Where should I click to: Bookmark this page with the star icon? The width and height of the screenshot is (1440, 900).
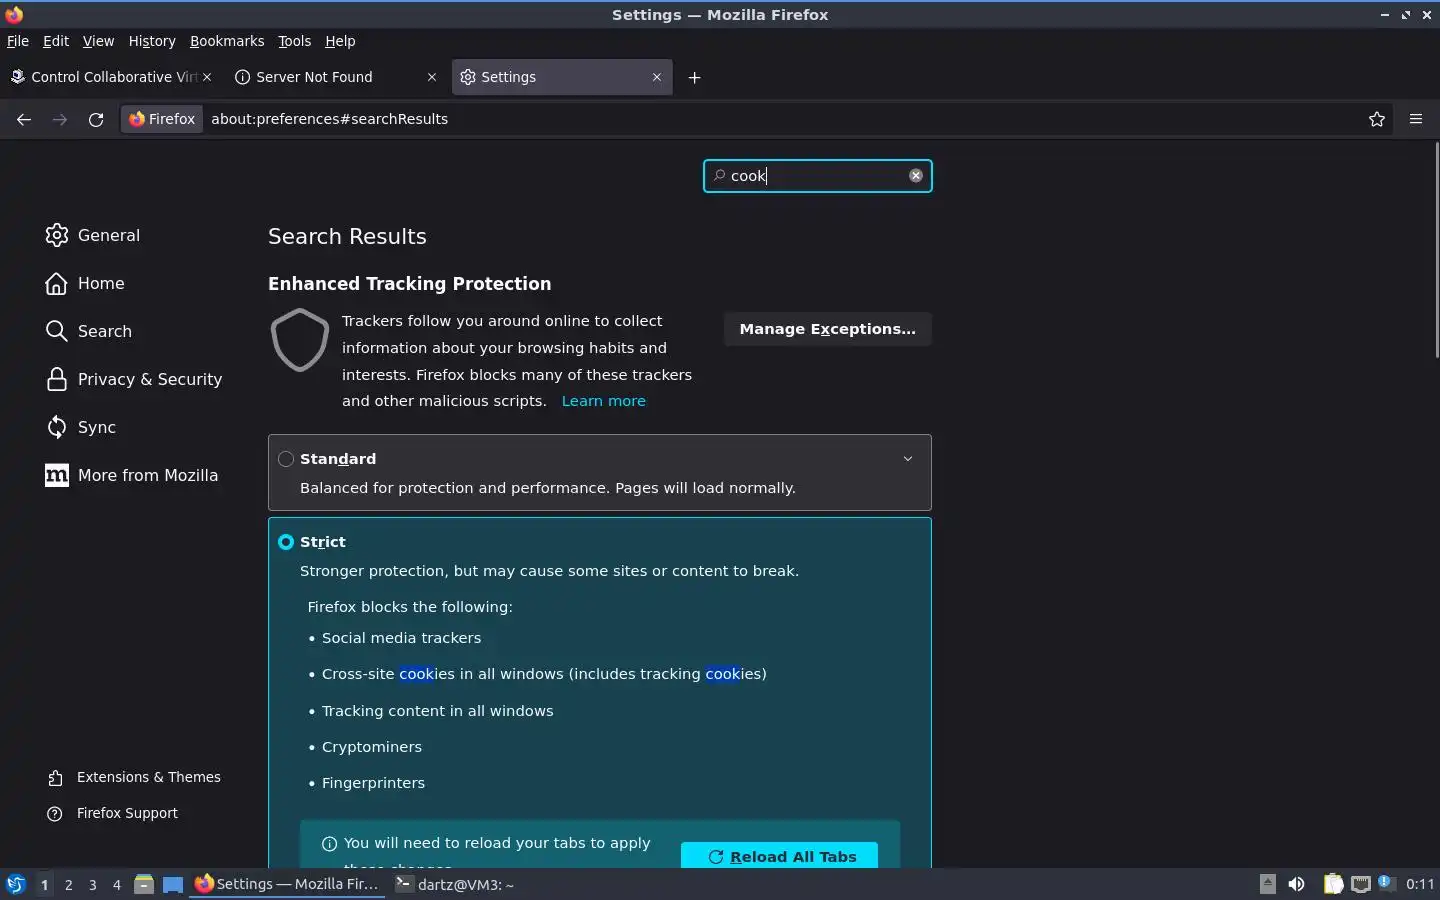(x=1377, y=119)
